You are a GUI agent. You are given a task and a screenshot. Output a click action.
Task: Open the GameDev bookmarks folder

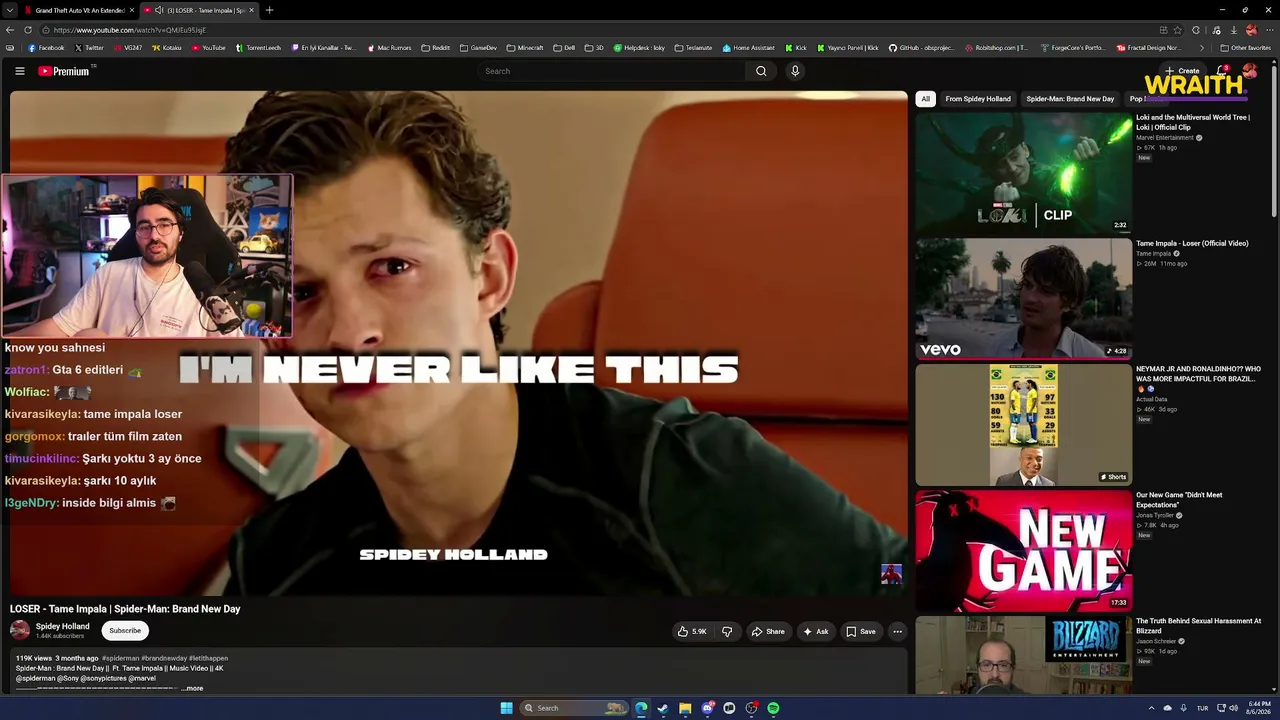click(478, 48)
